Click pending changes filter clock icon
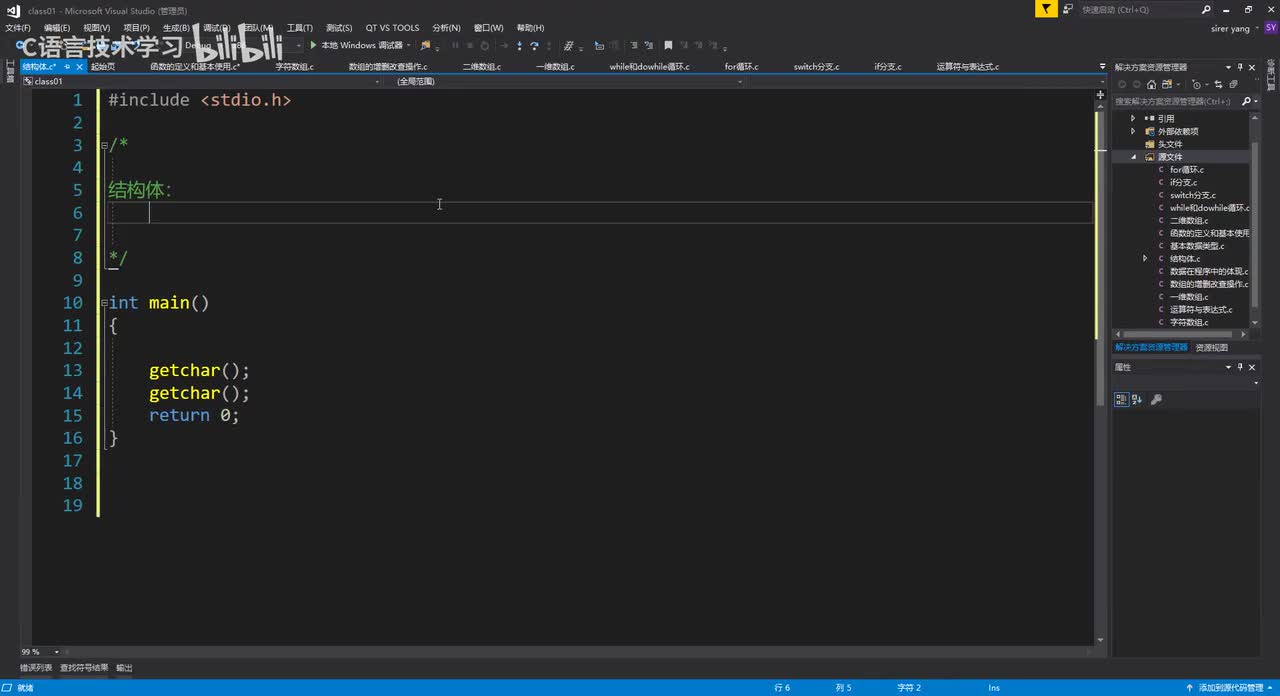The width and height of the screenshot is (1280, 696). [1197, 85]
